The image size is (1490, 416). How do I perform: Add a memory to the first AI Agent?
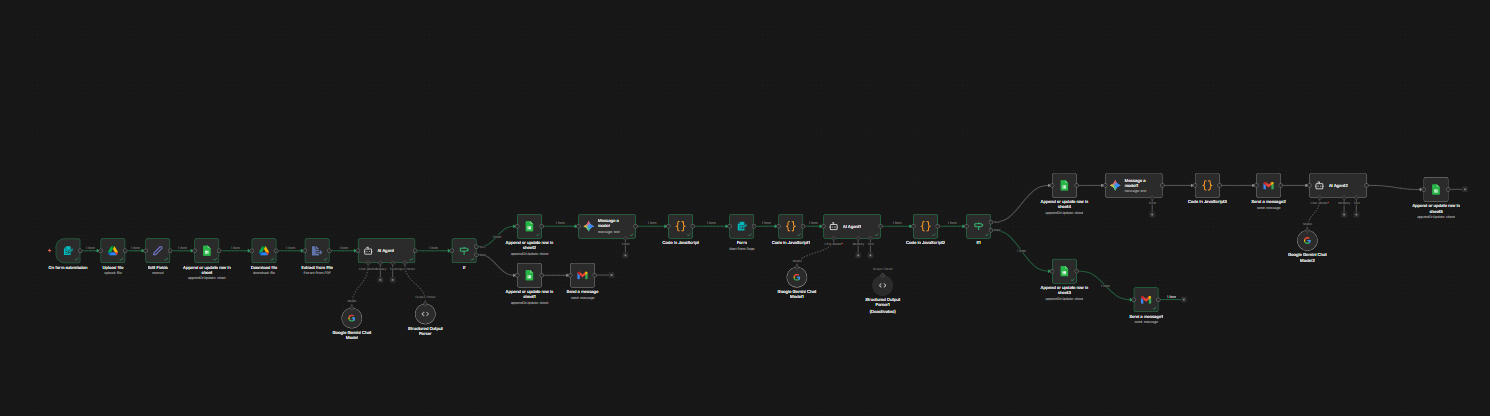click(x=380, y=280)
